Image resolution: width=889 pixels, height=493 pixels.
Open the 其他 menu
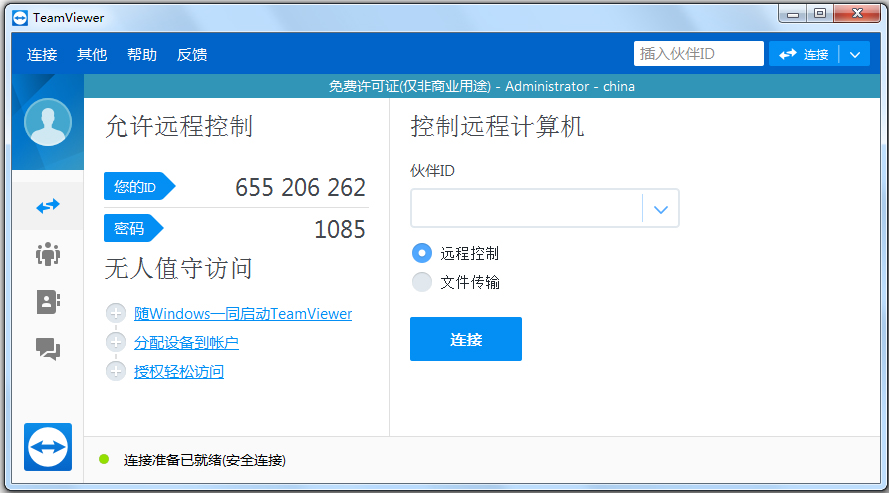pos(92,54)
